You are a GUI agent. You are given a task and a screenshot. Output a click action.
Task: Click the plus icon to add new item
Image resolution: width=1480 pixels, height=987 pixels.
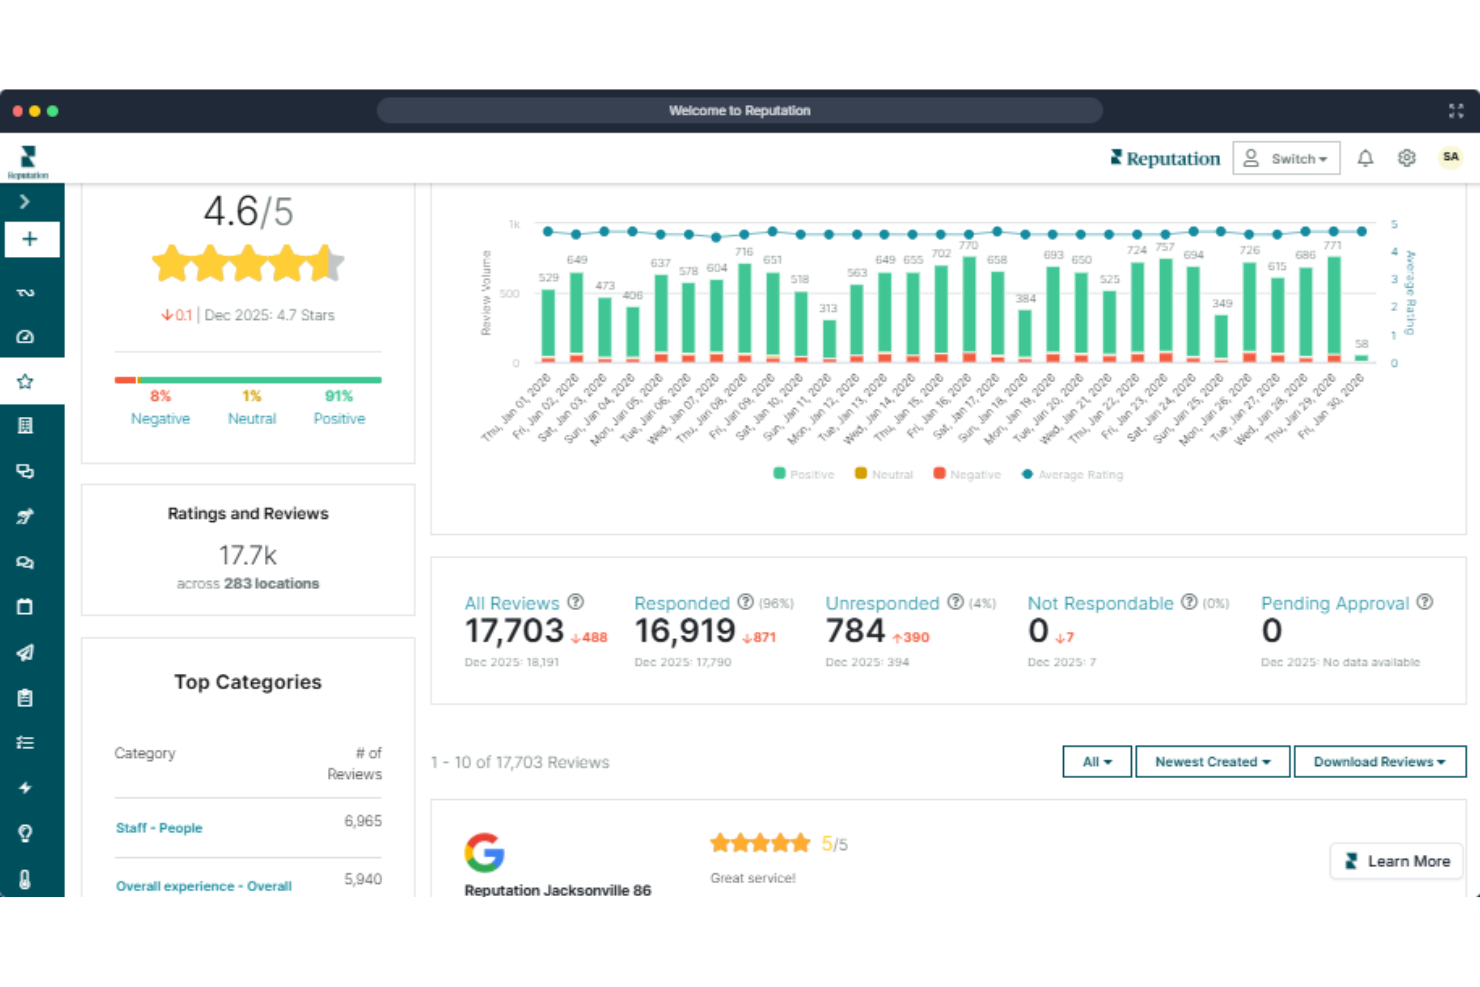pyautogui.click(x=31, y=239)
